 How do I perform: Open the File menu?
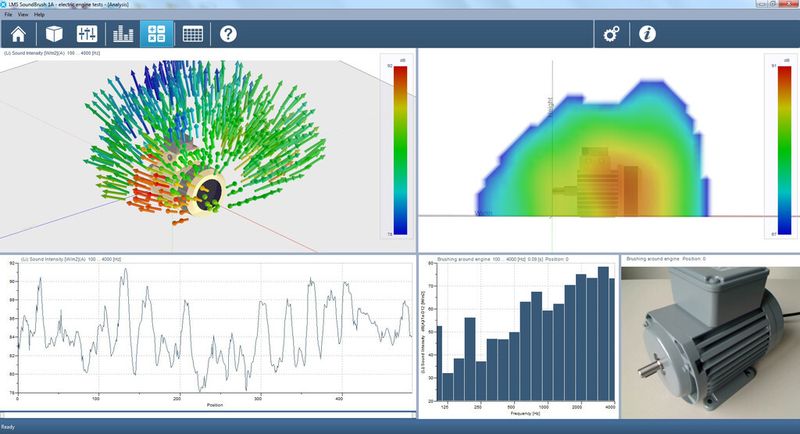[8, 15]
